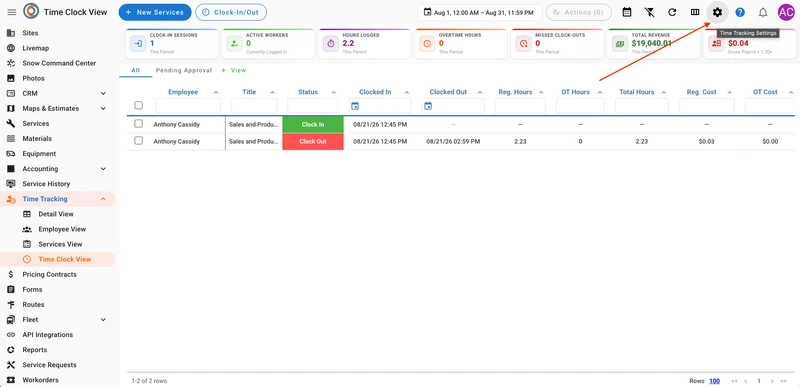Toggle the select-all rows checkbox

[138, 106]
